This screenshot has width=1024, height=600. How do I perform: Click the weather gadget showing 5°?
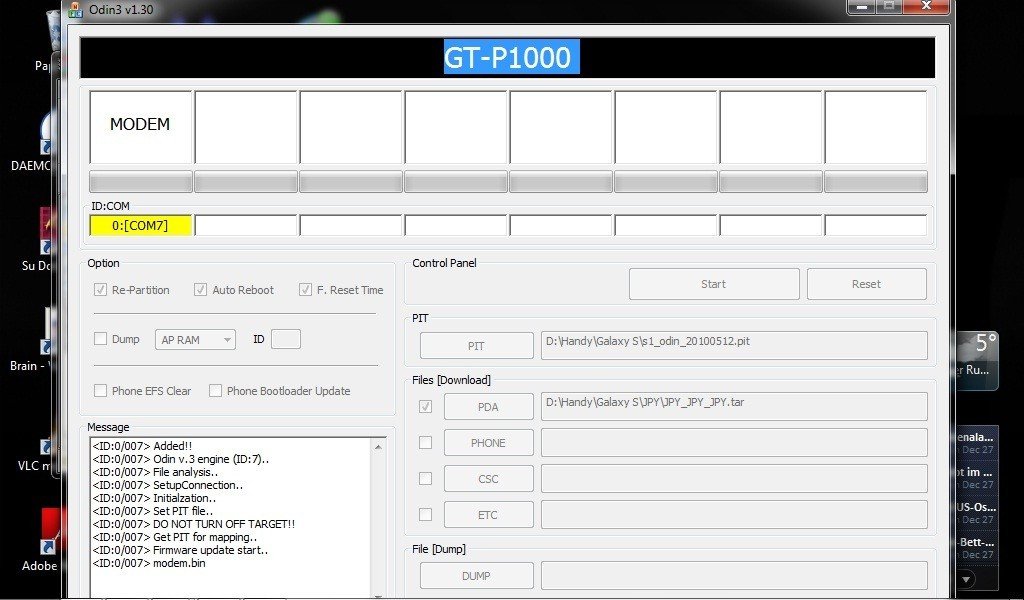tap(976, 361)
